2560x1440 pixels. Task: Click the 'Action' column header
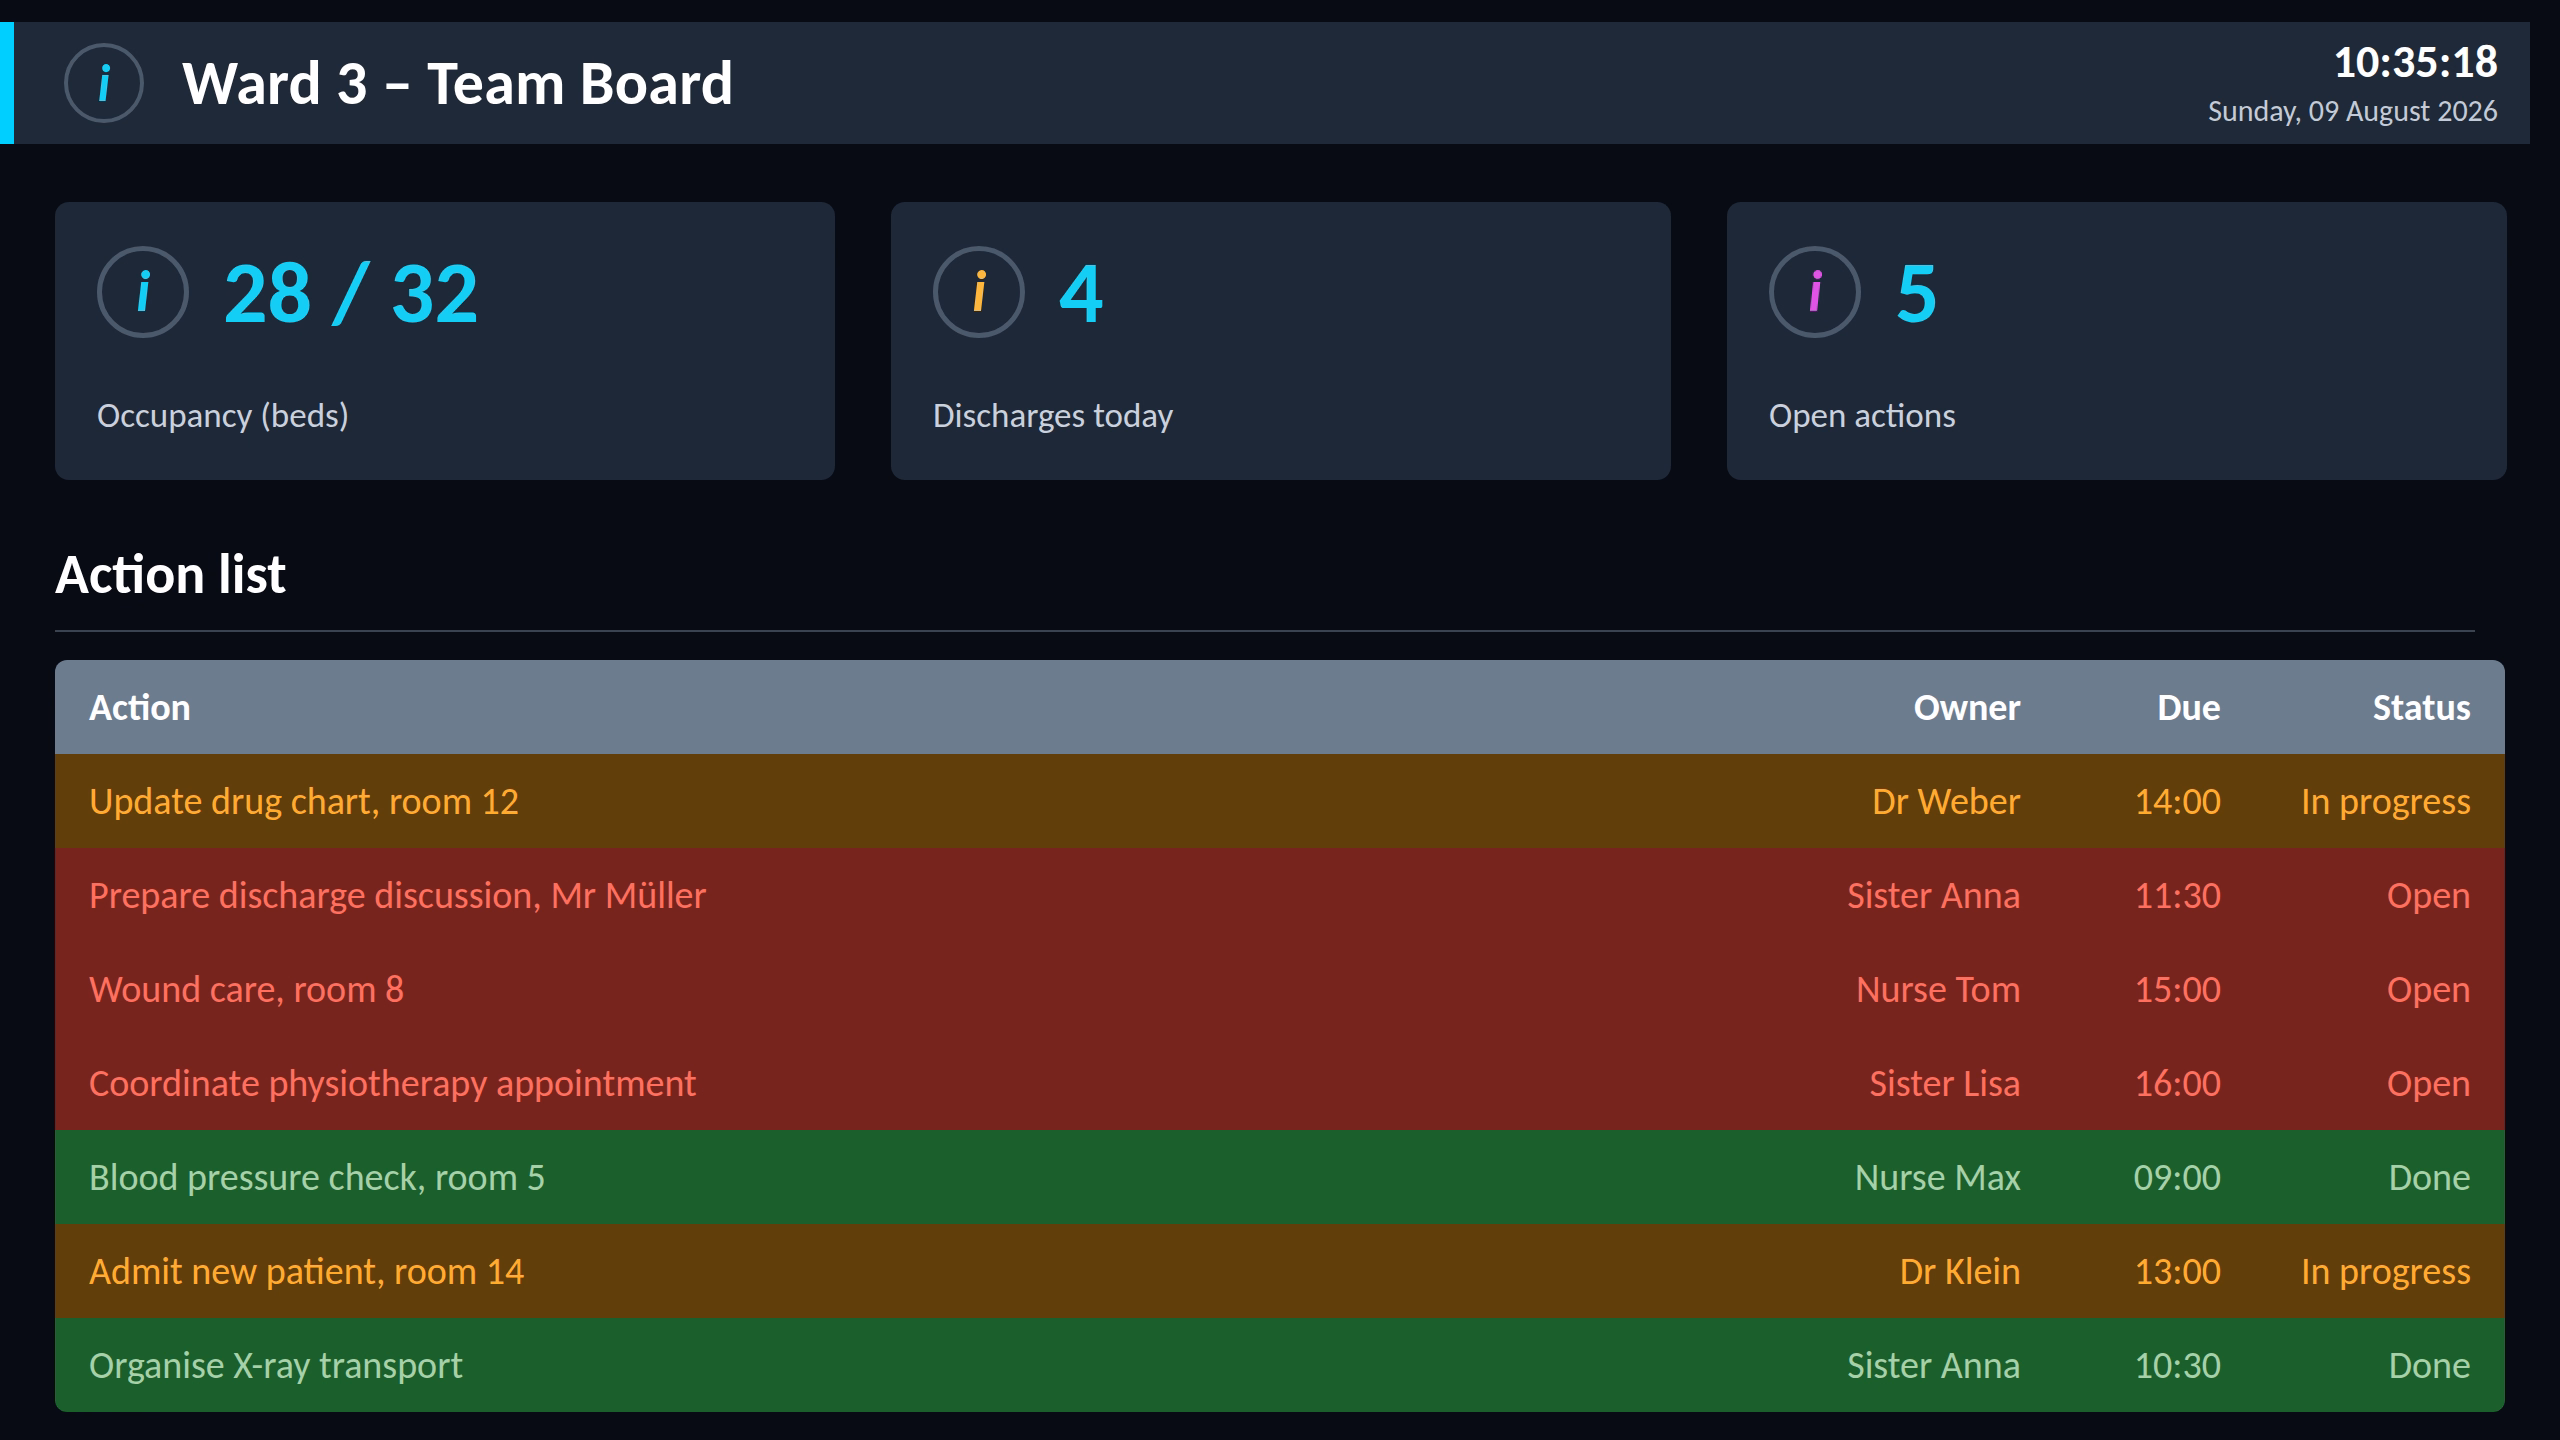click(x=140, y=708)
